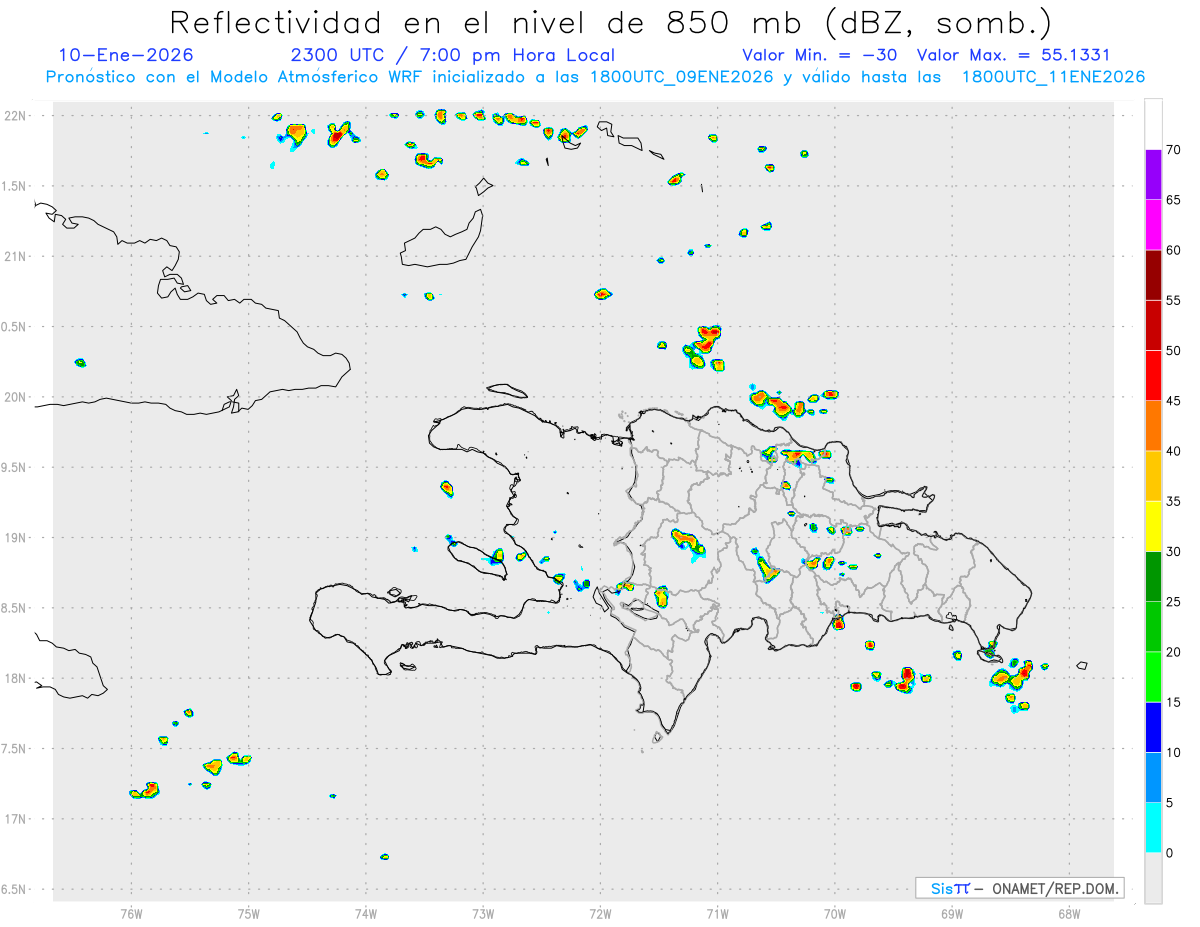The width and height of the screenshot is (1200, 927).
Task: Click the latitude axis label "20N"
Action: [x=16, y=397]
